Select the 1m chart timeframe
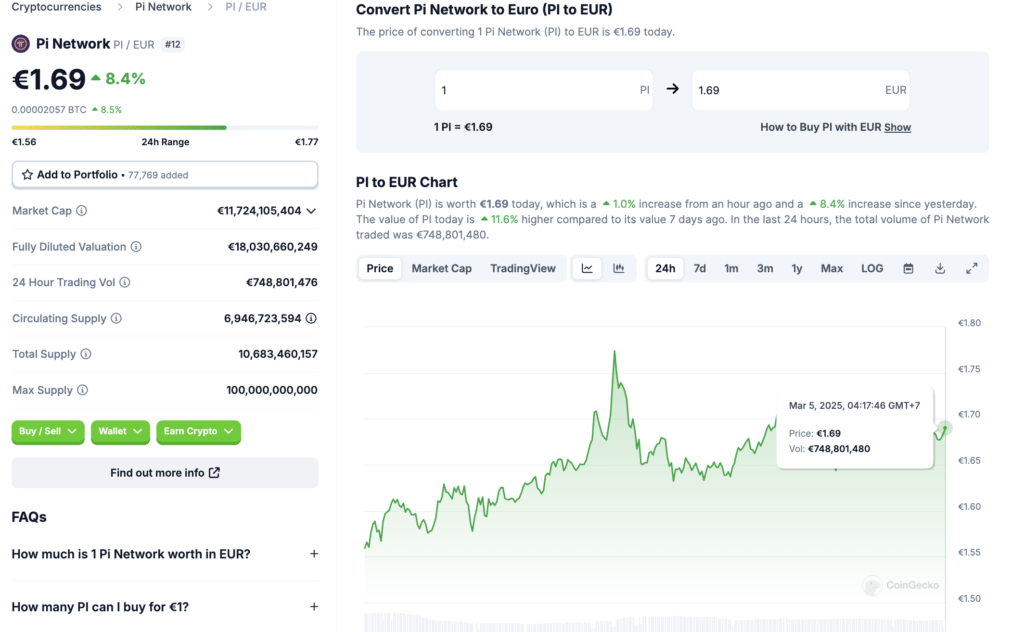 [x=731, y=268]
